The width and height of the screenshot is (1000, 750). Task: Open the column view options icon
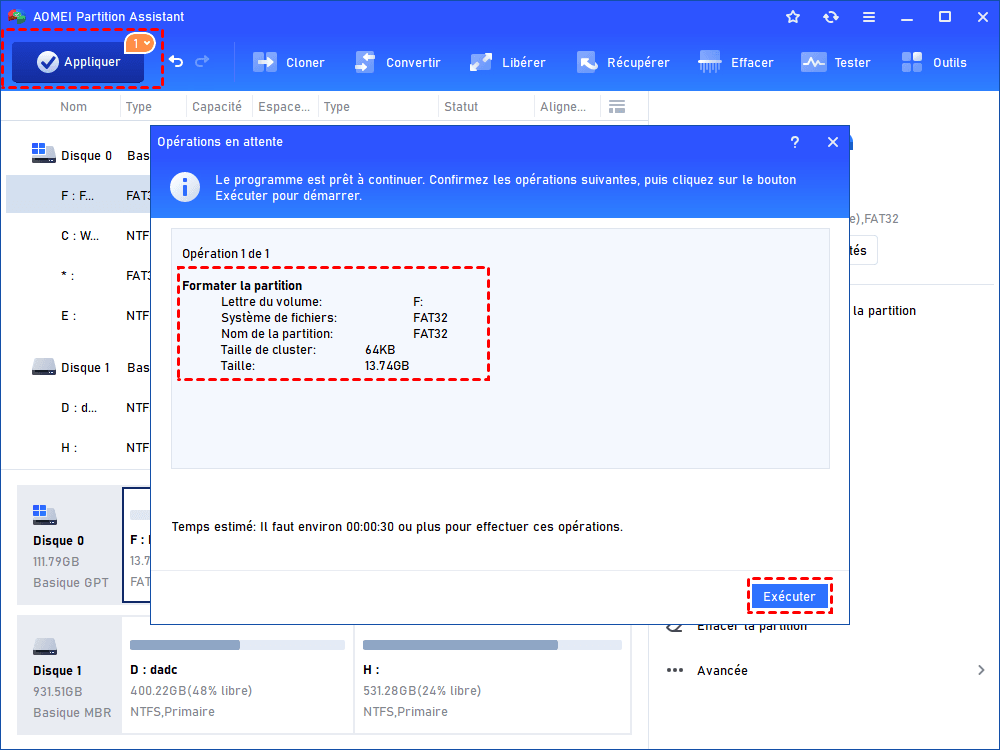[616, 107]
